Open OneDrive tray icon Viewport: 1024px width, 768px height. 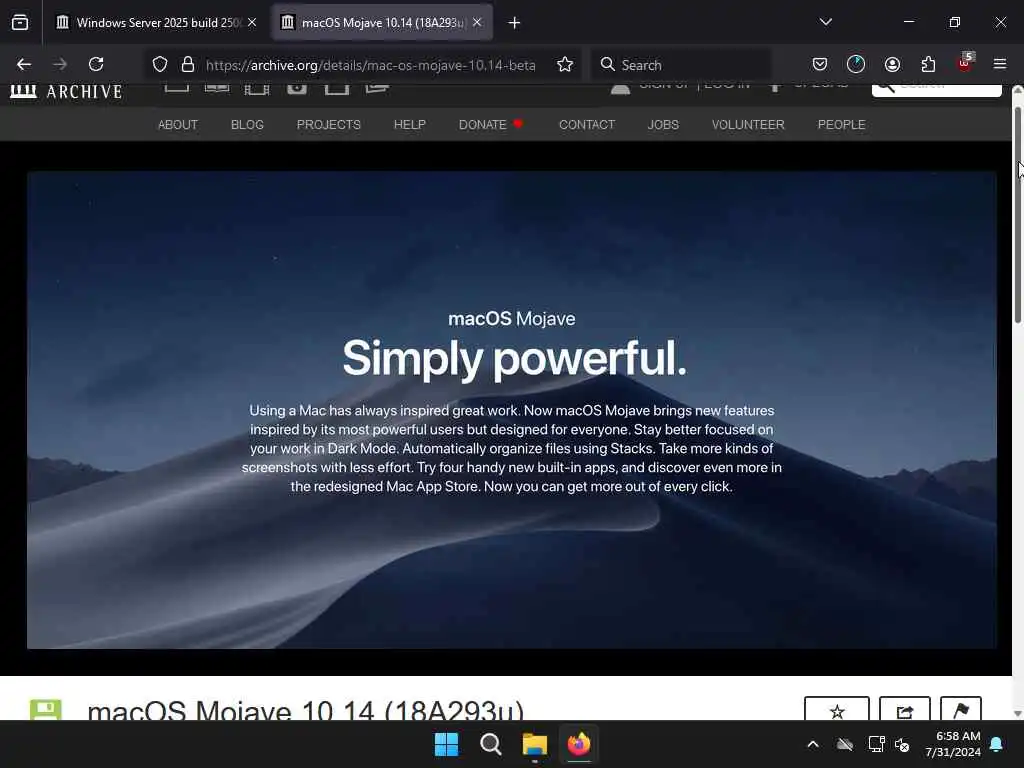(845, 744)
